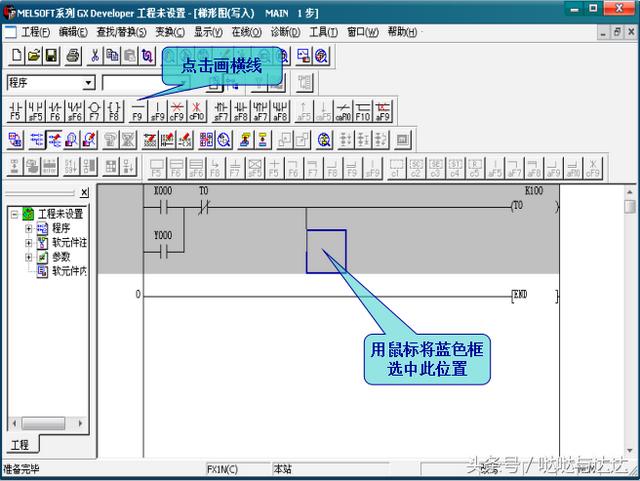Screen dimensions: 640x481
Task: Collapse the 工程未设置 tree root
Action: click(x=15, y=214)
